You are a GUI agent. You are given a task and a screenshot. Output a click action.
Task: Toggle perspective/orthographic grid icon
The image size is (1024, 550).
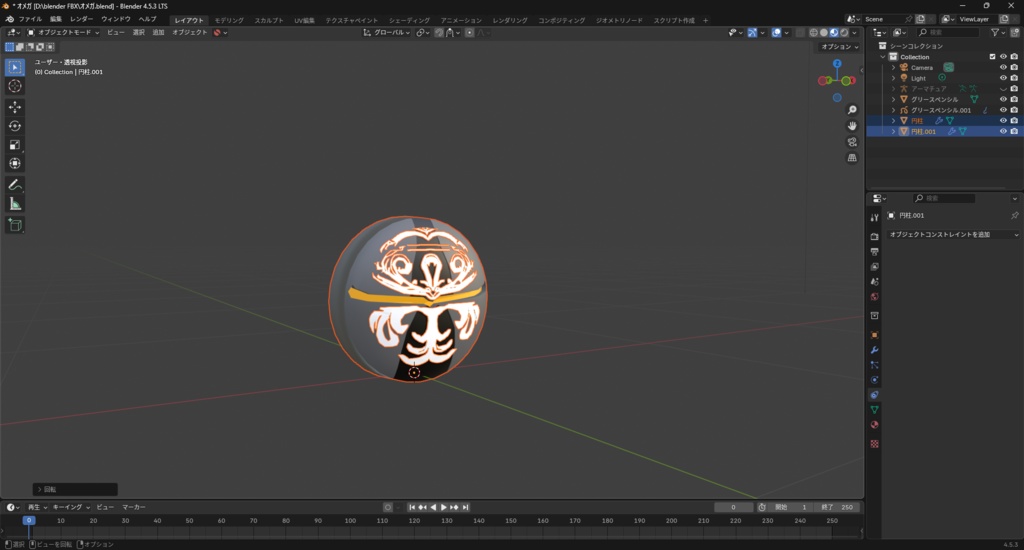852,157
